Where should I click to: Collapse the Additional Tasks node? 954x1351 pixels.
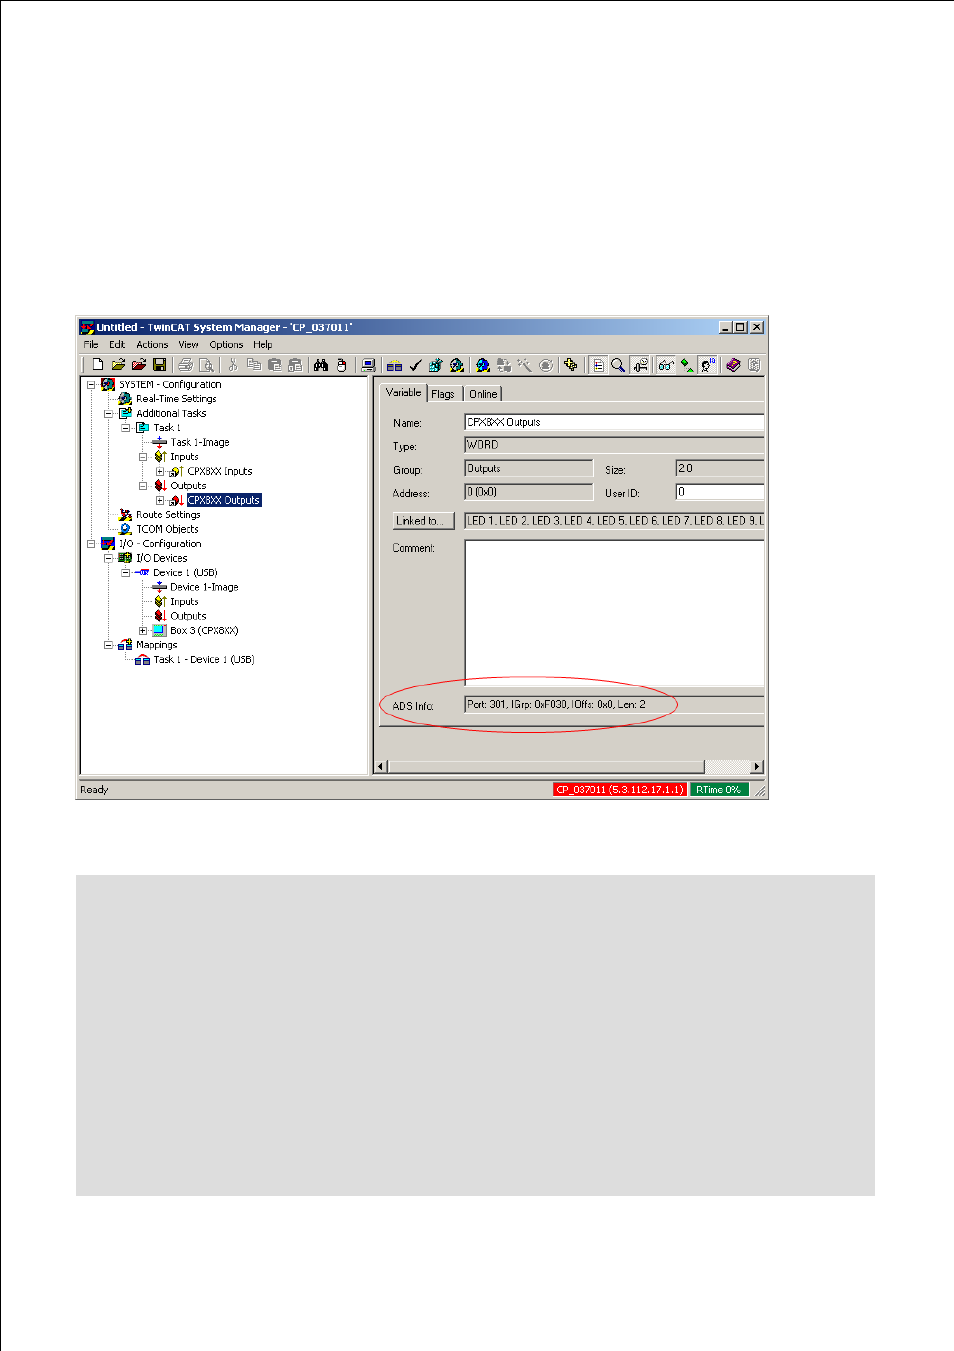(x=108, y=413)
